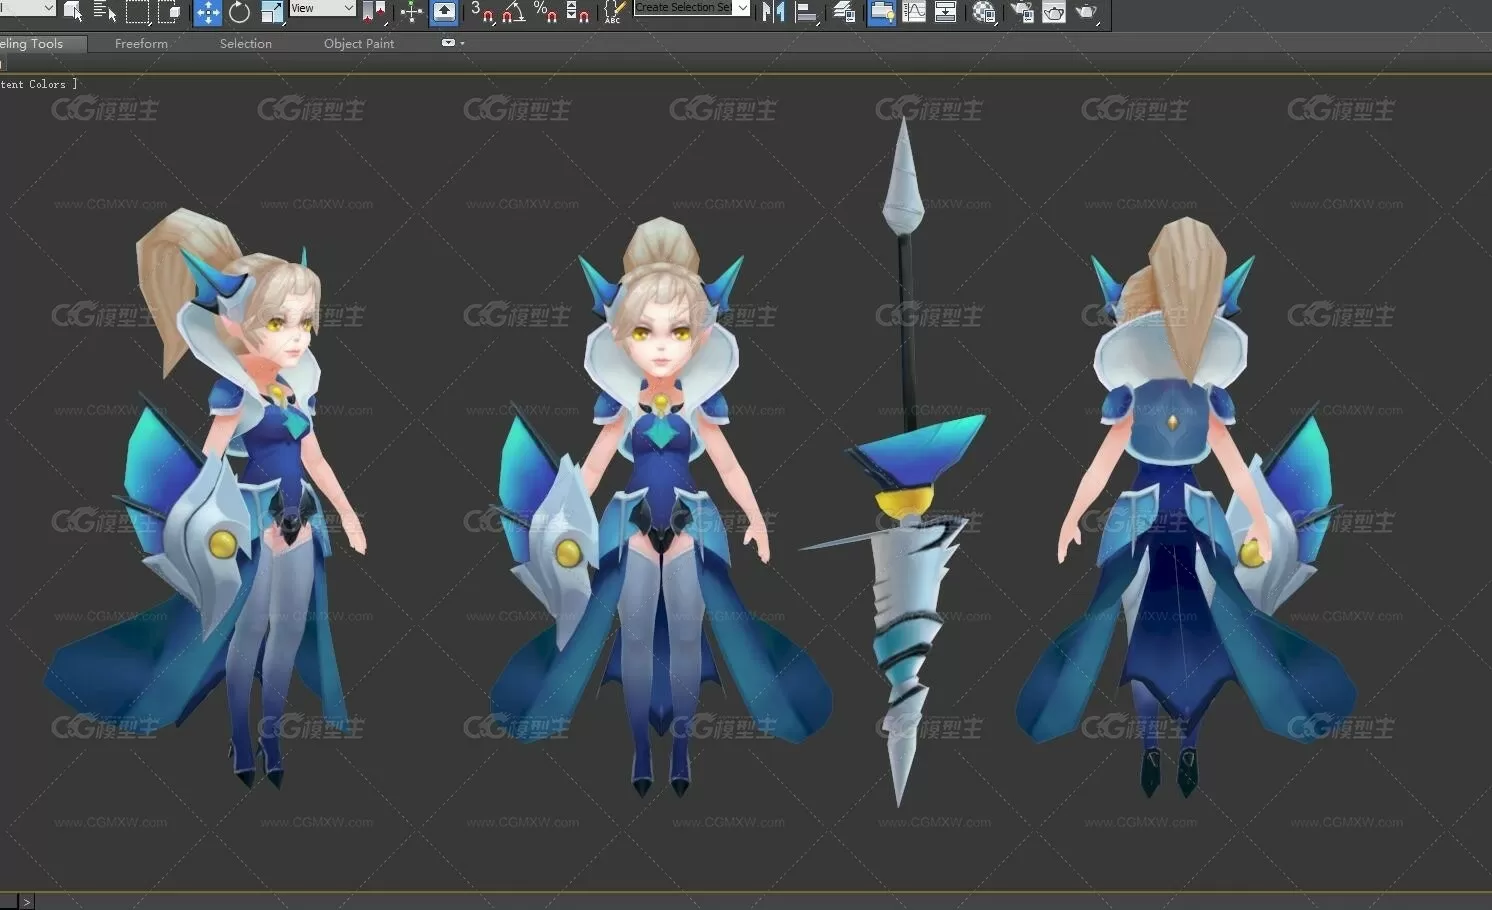This screenshot has height=910, width=1492.
Task: Expand the Create Selection Set dropdown
Action: (x=742, y=8)
